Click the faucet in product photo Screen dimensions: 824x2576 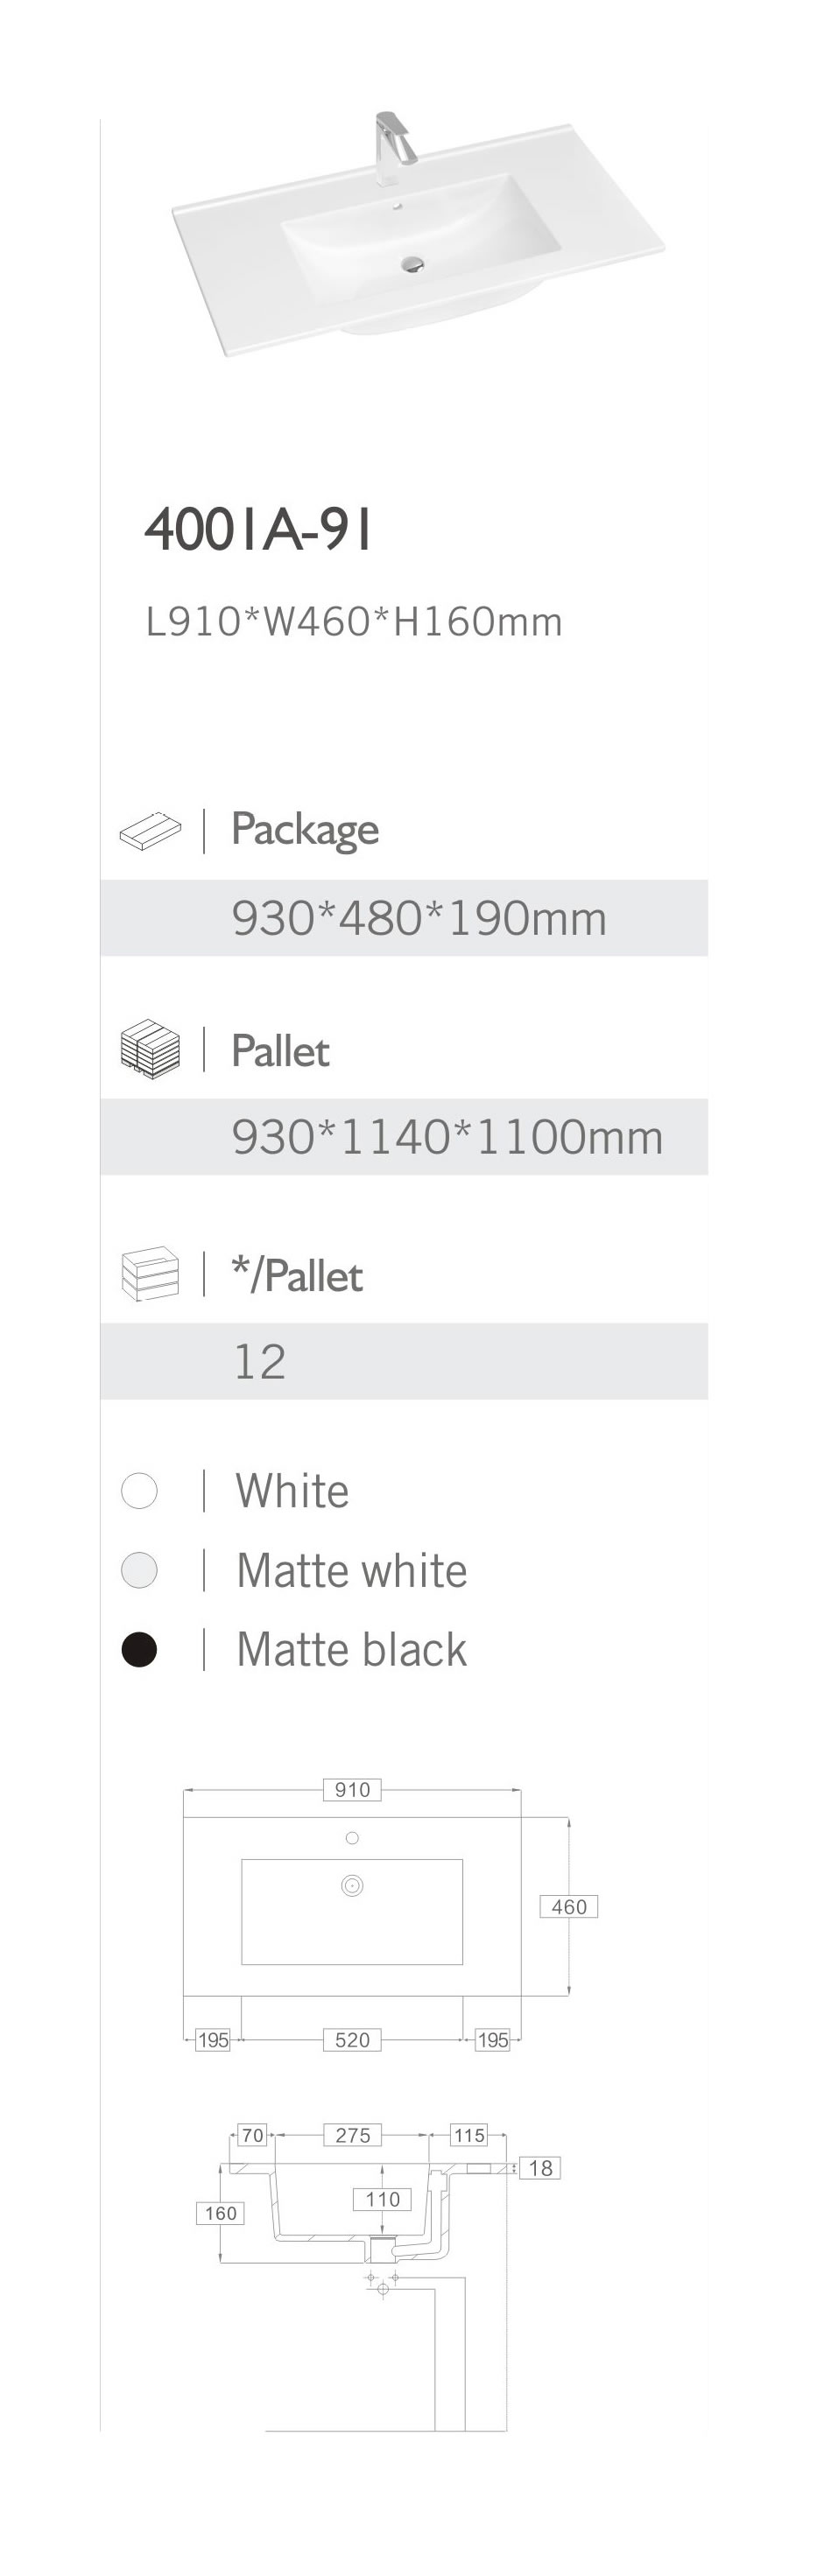coord(393,148)
